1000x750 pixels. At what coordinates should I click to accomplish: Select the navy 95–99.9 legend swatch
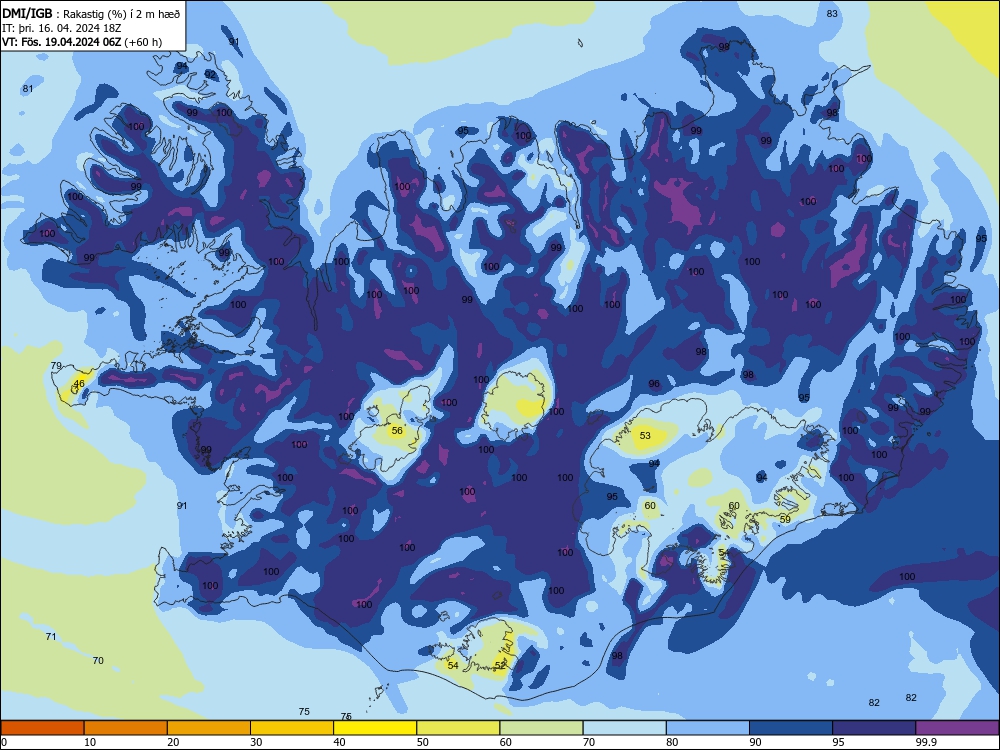(874, 728)
